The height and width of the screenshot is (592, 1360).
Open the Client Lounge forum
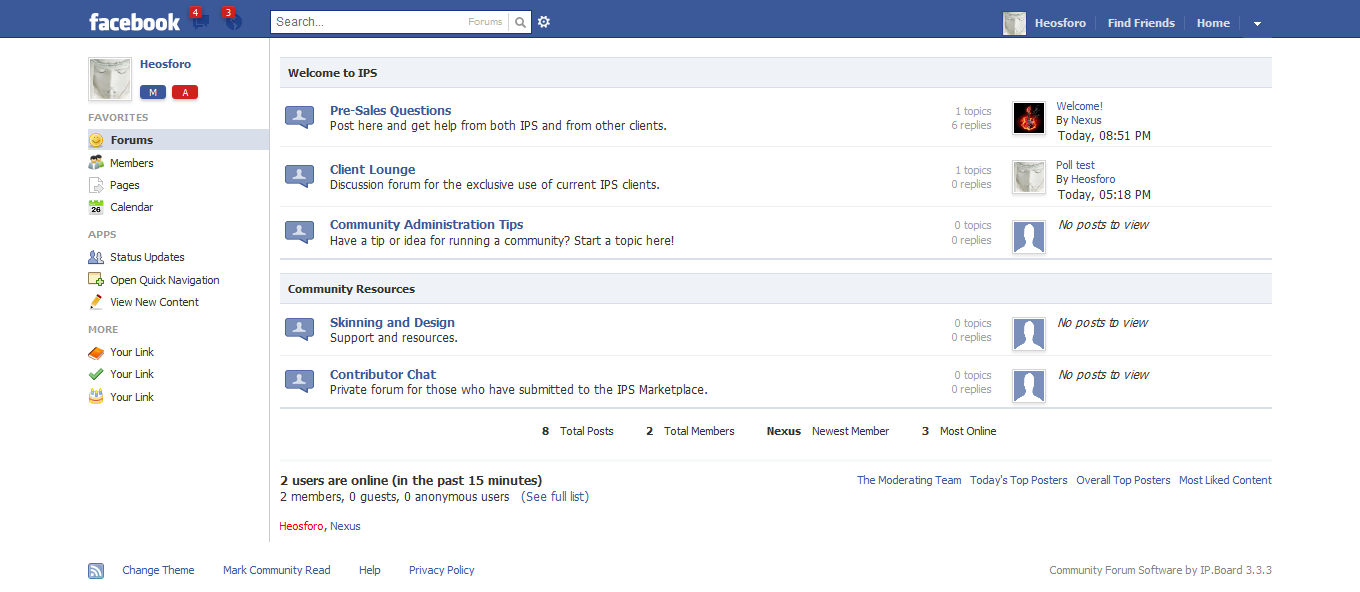tap(373, 170)
